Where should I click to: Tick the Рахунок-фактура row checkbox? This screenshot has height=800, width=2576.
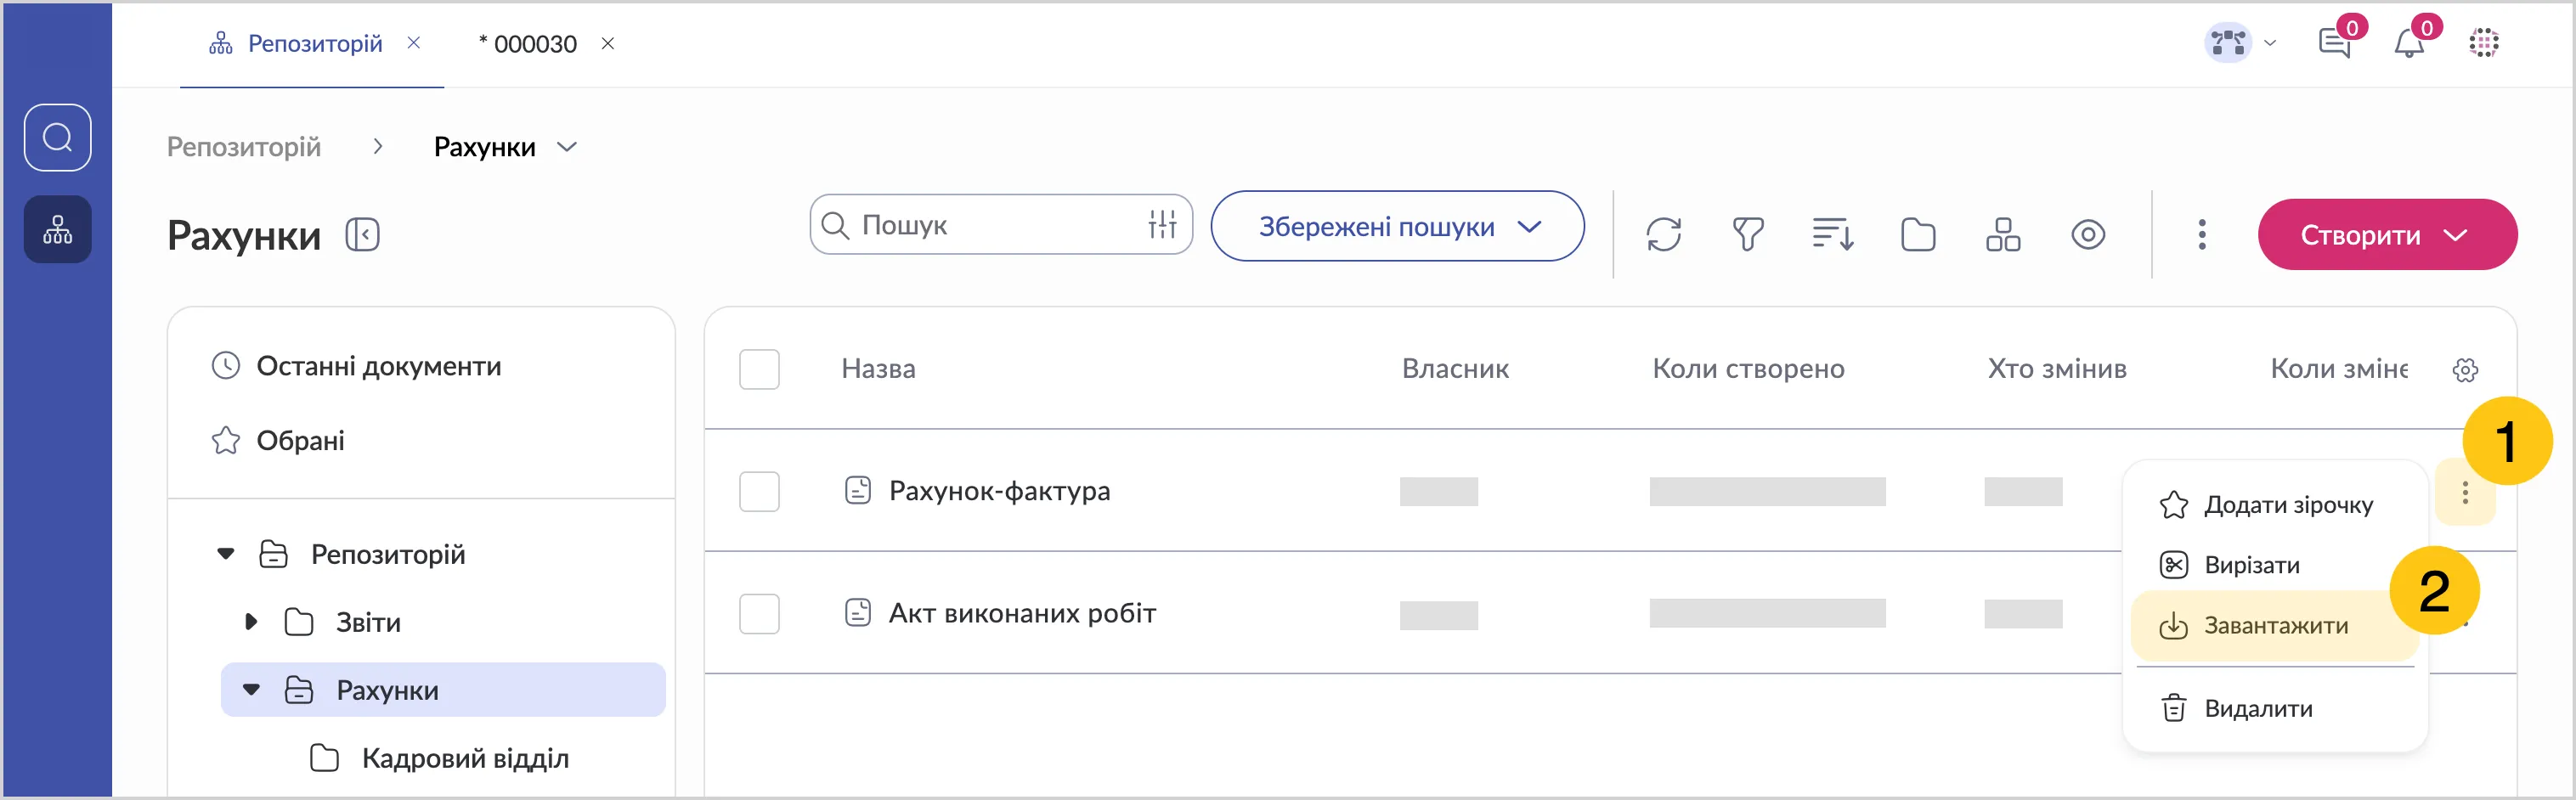pyautogui.click(x=759, y=492)
